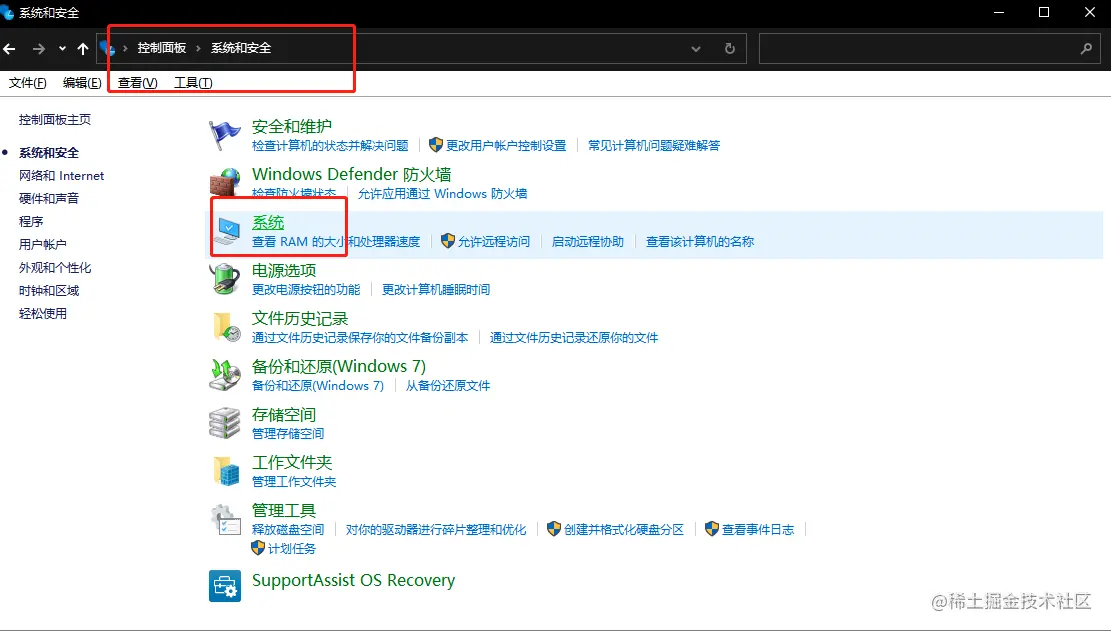Open the 编辑(E) menu
This screenshot has height=631, width=1111.
(82, 83)
